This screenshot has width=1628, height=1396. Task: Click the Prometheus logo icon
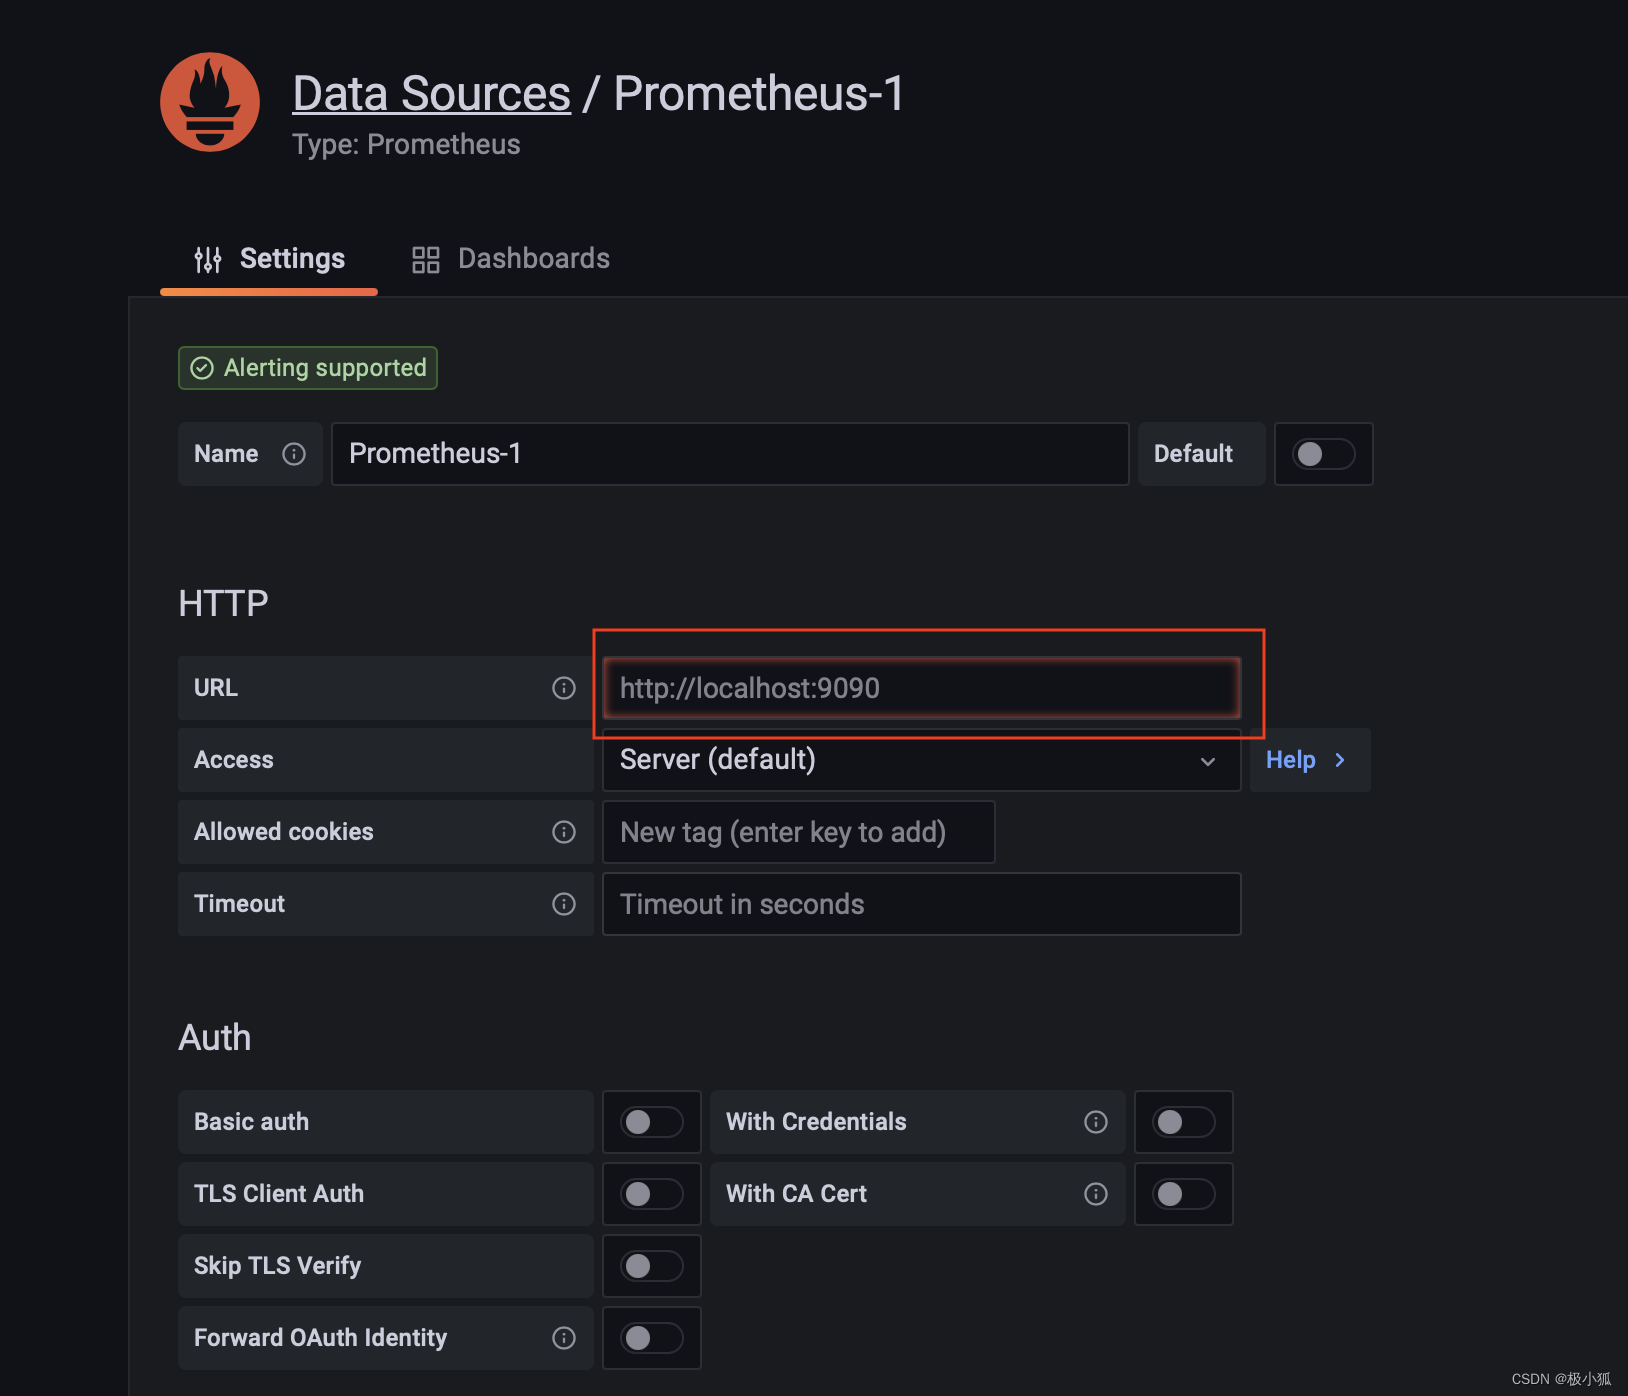[209, 102]
